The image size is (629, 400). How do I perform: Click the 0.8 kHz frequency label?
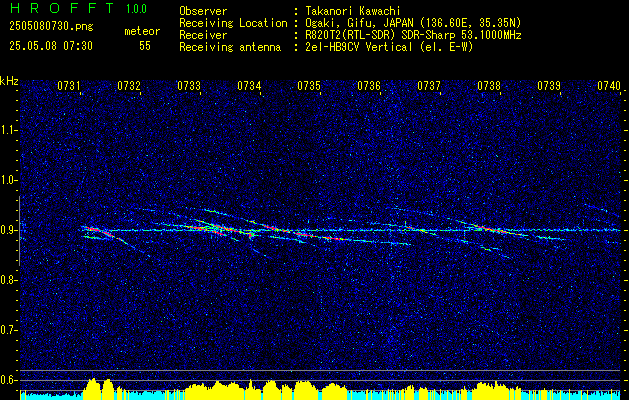(9, 280)
